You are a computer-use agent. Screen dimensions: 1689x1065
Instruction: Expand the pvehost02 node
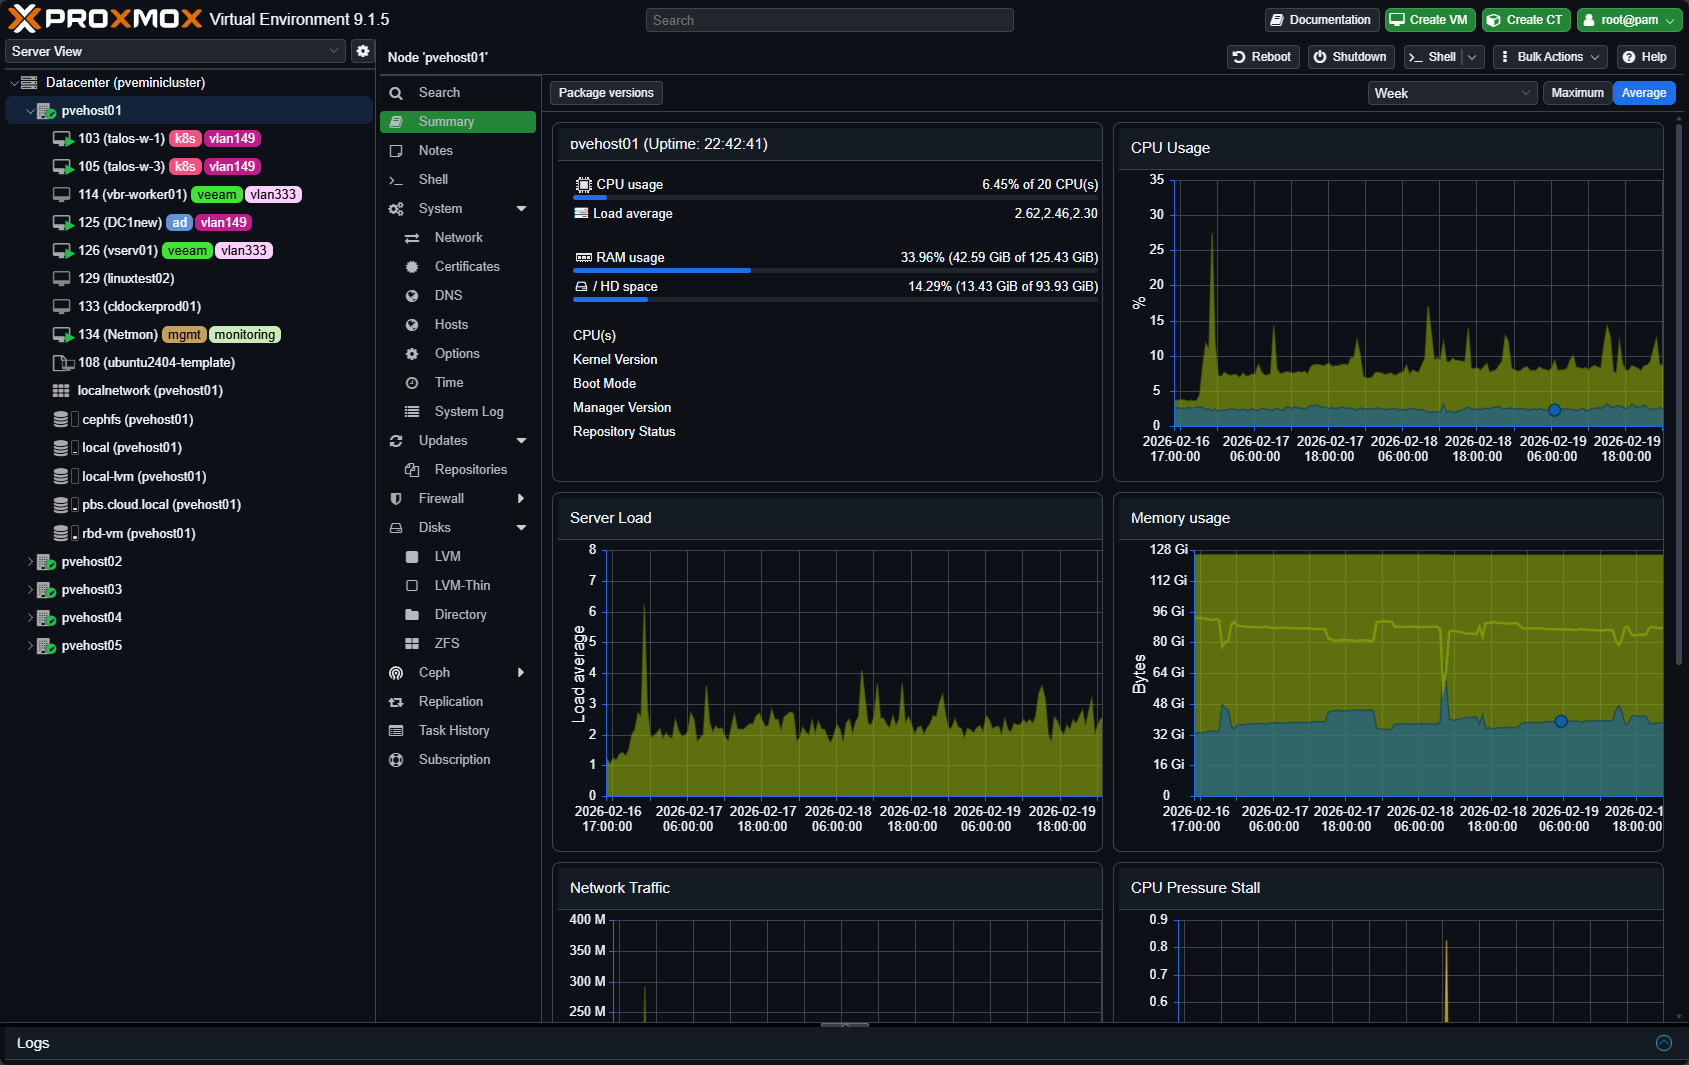coord(29,562)
